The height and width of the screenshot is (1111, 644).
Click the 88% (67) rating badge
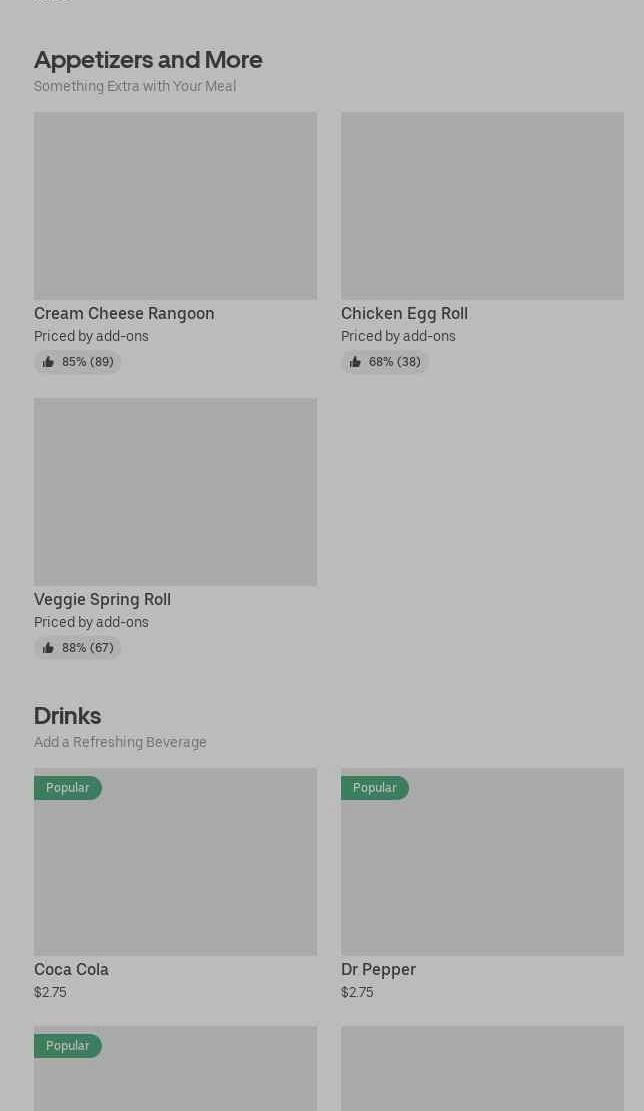coord(78,648)
